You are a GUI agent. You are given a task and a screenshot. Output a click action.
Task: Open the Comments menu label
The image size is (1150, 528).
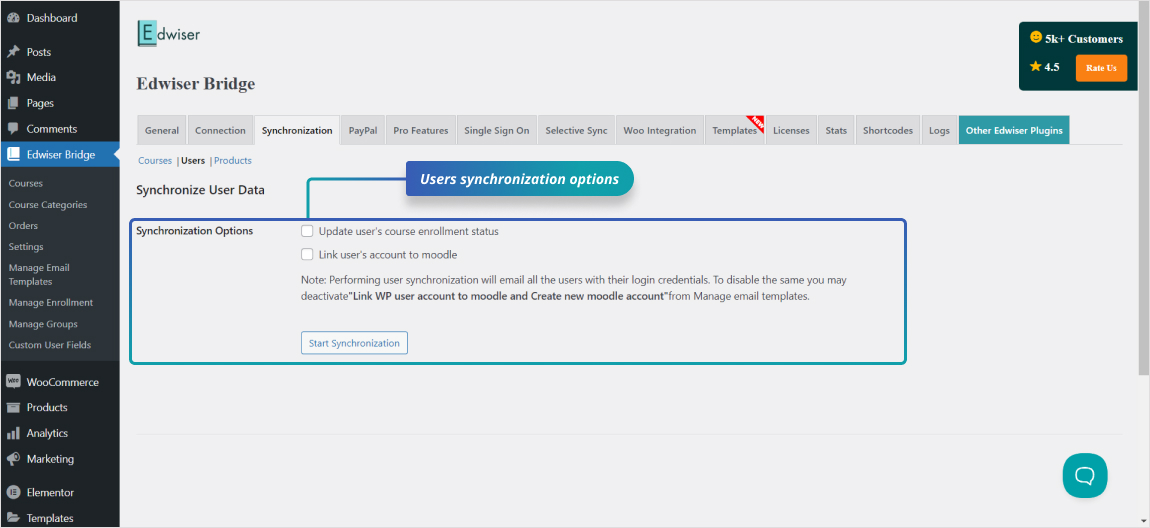(52, 128)
